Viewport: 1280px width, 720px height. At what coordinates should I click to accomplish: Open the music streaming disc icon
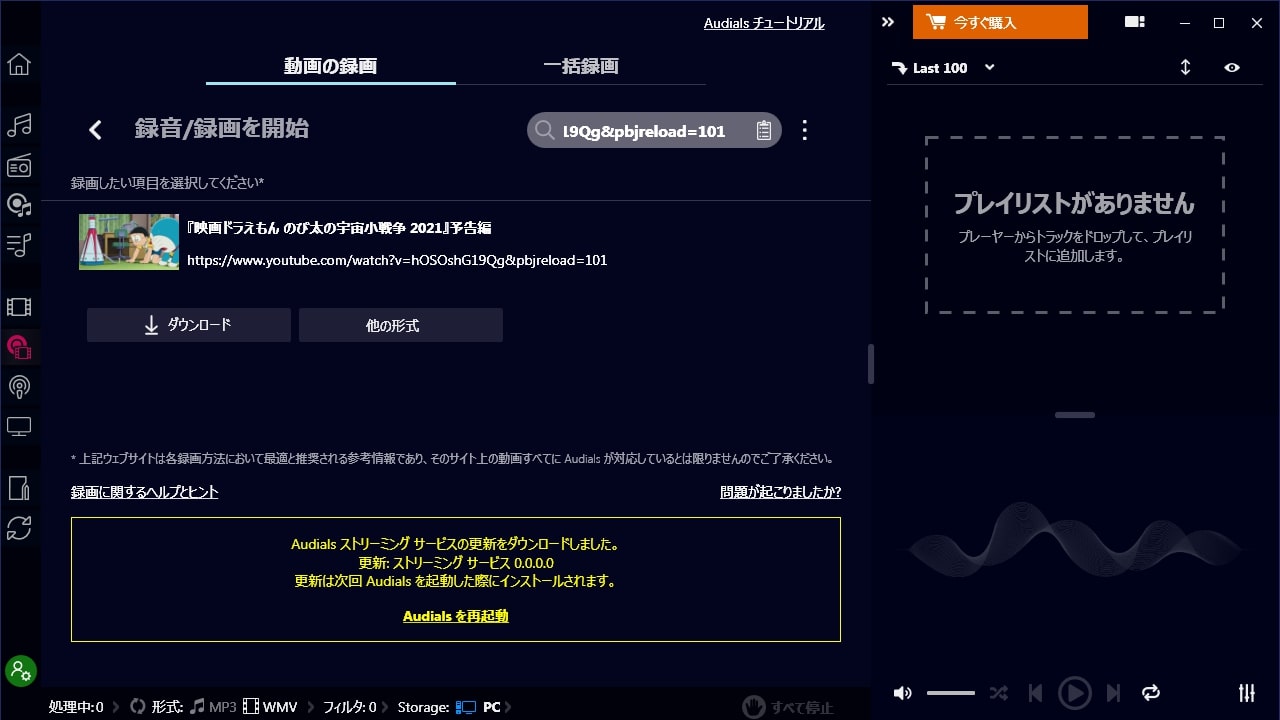pos(19,205)
